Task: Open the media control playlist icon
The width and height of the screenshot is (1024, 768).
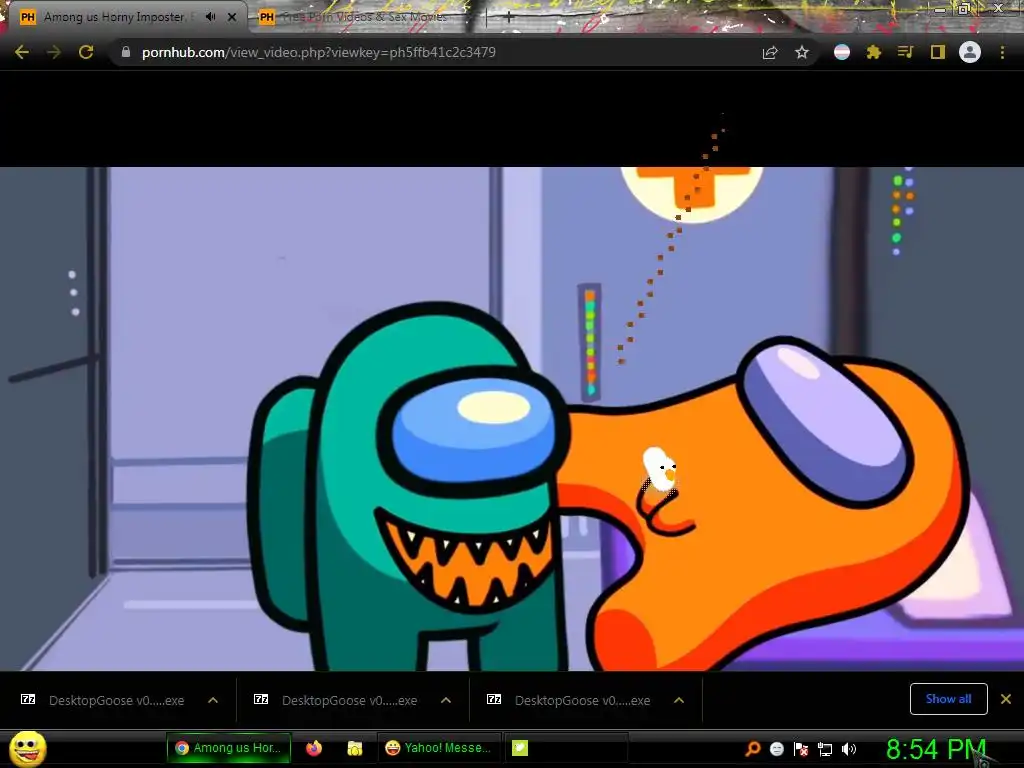Action: click(905, 52)
